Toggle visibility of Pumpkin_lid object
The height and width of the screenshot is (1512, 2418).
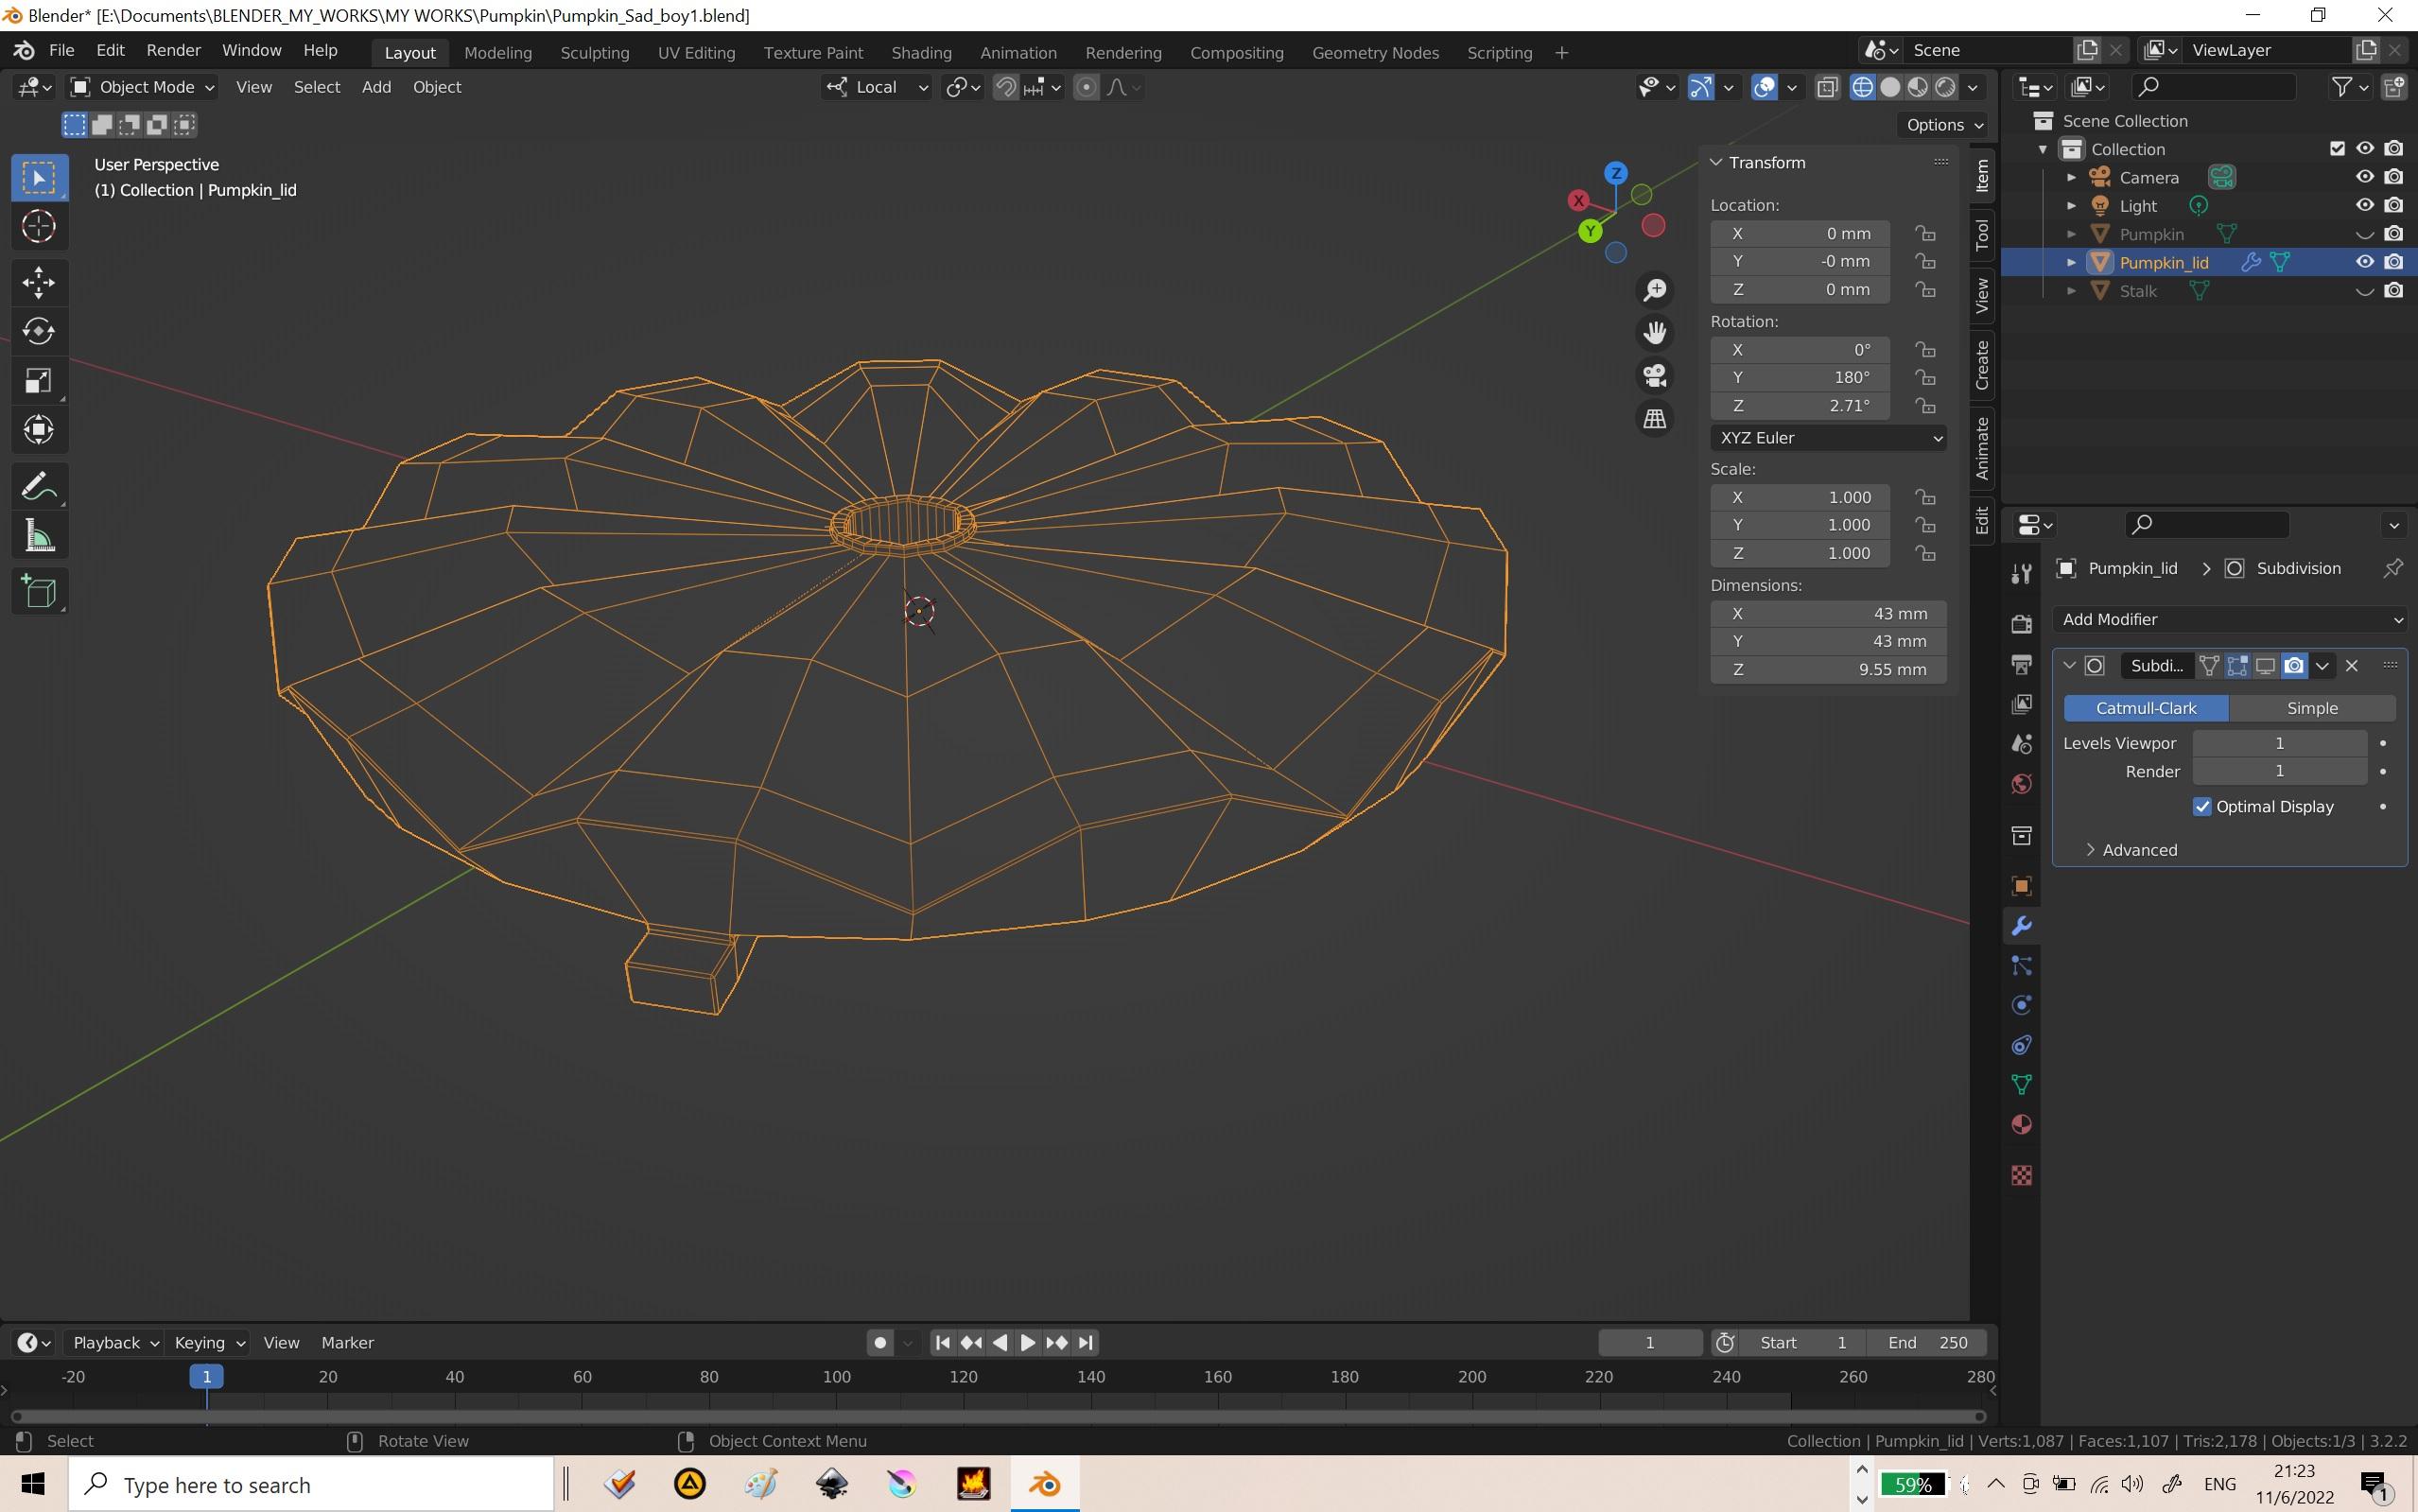pos(2362,261)
